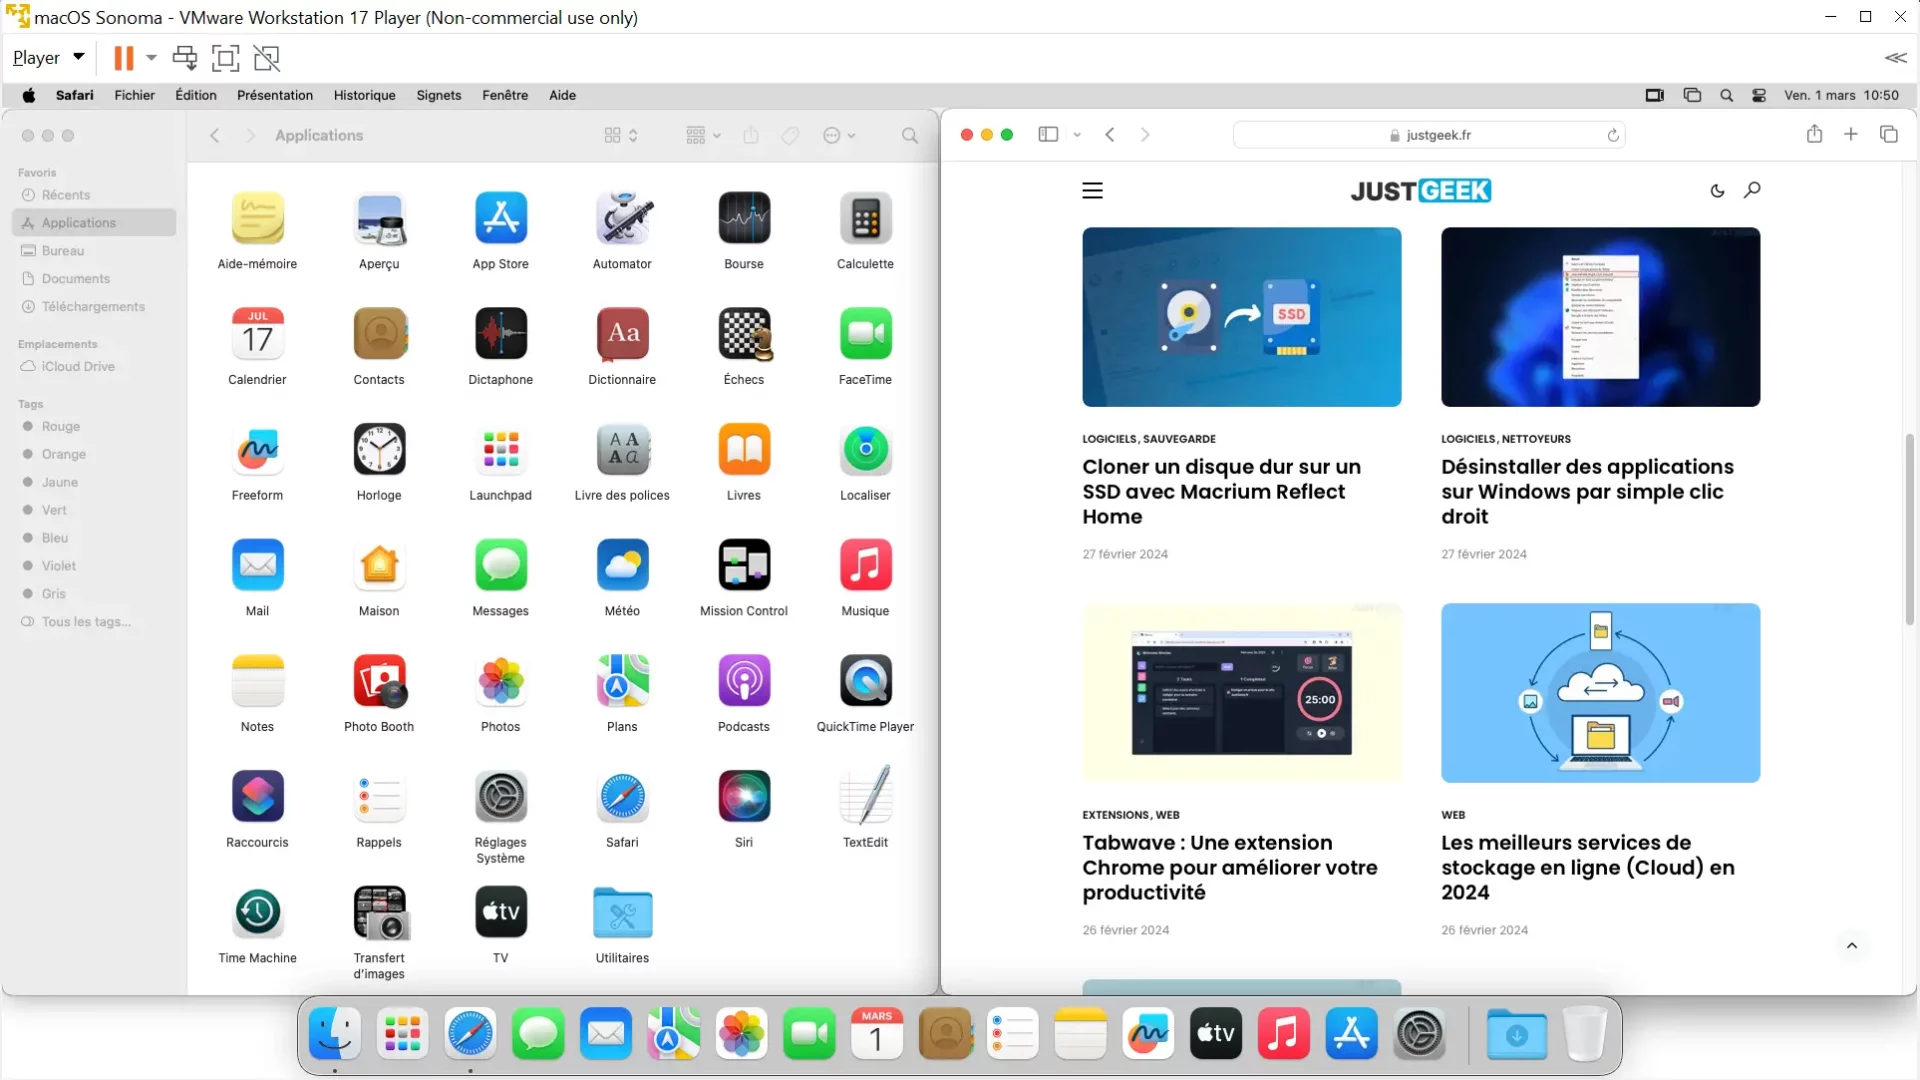
Task: Open the Édition menu
Action: coord(196,95)
